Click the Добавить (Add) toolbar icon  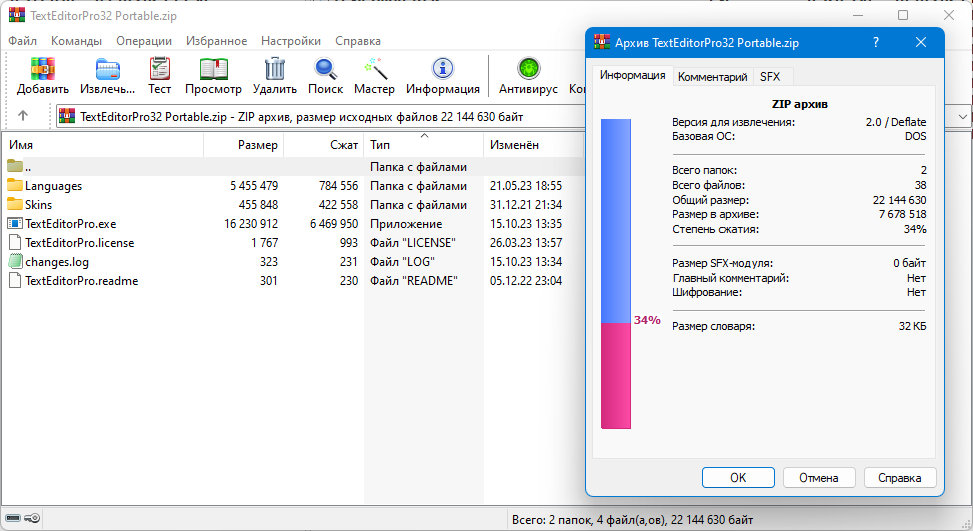pyautogui.click(x=43, y=69)
